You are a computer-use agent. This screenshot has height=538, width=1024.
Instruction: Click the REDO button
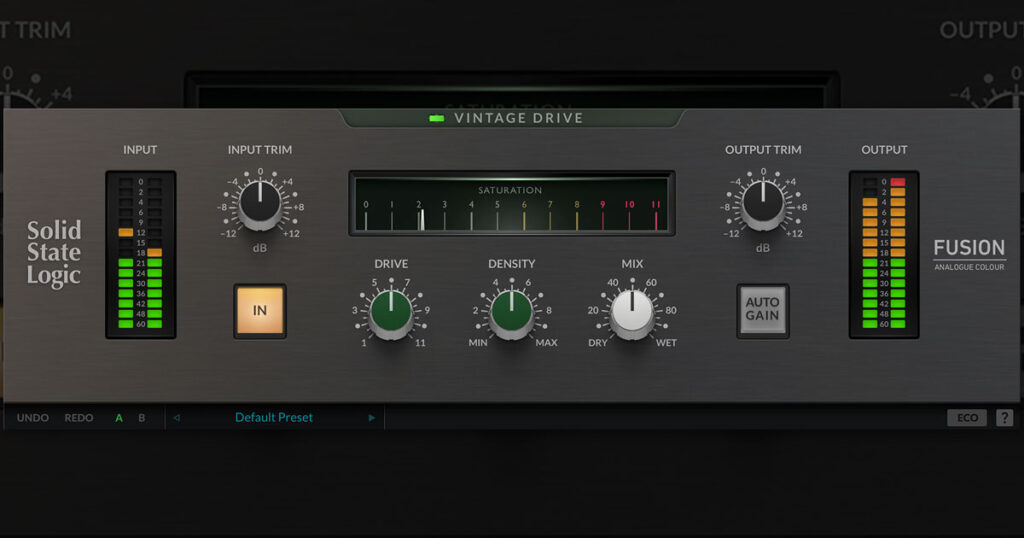(x=79, y=418)
